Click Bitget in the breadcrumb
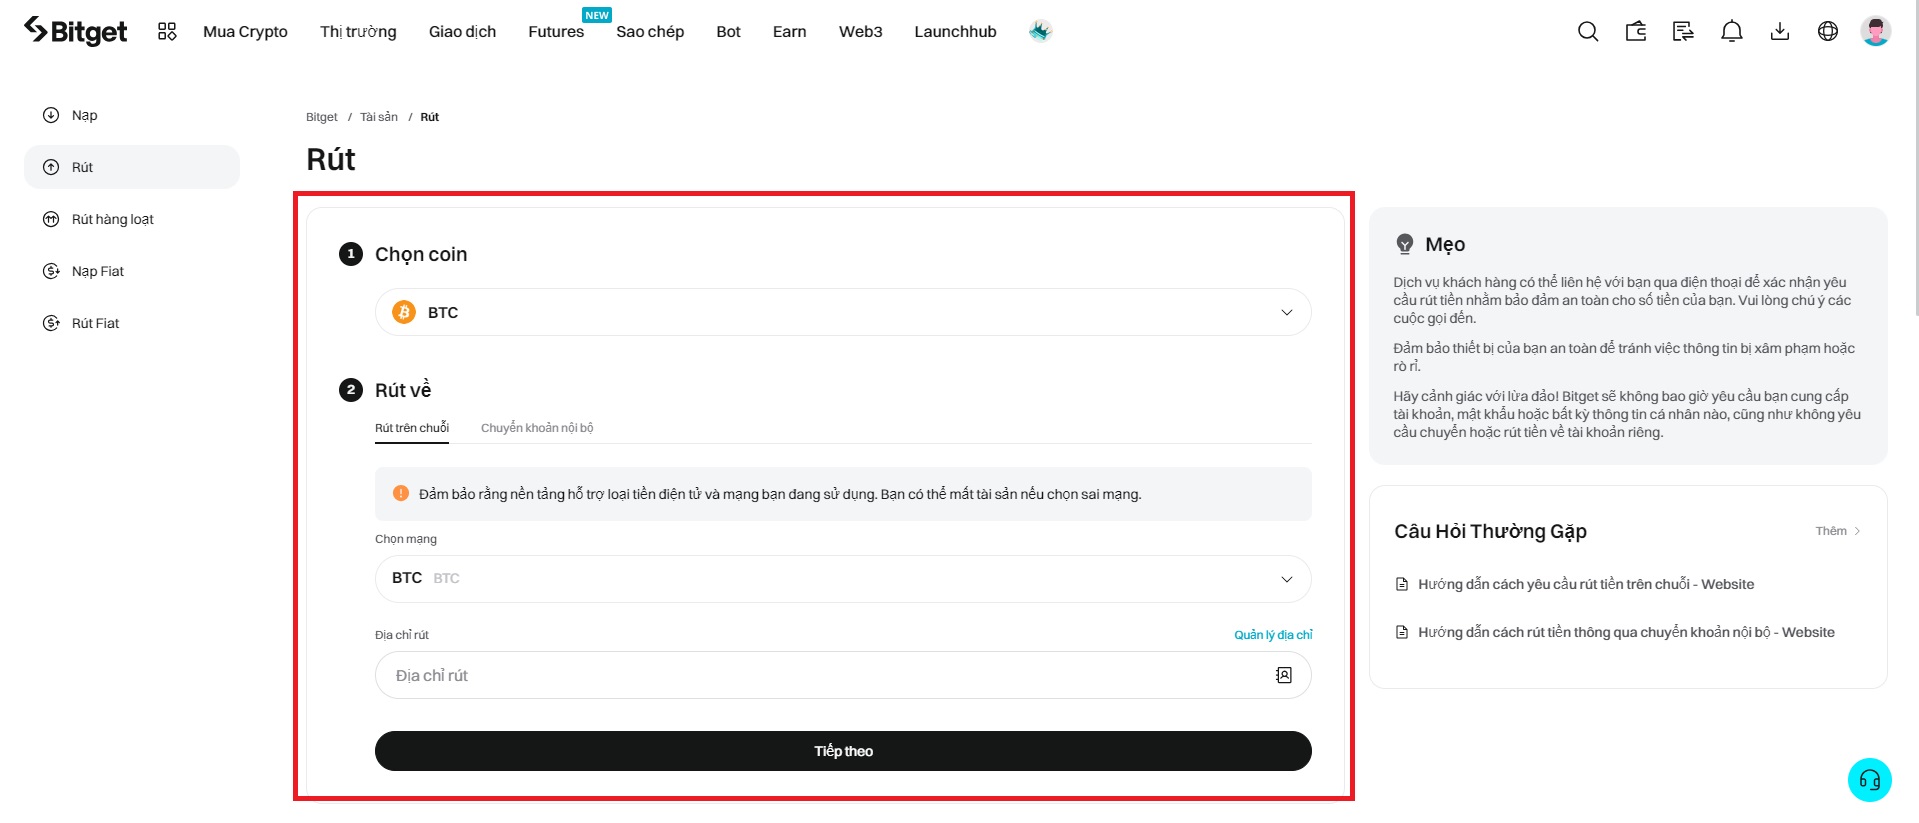Image resolution: width=1919 pixels, height=823 pixels. coord(322,117)
